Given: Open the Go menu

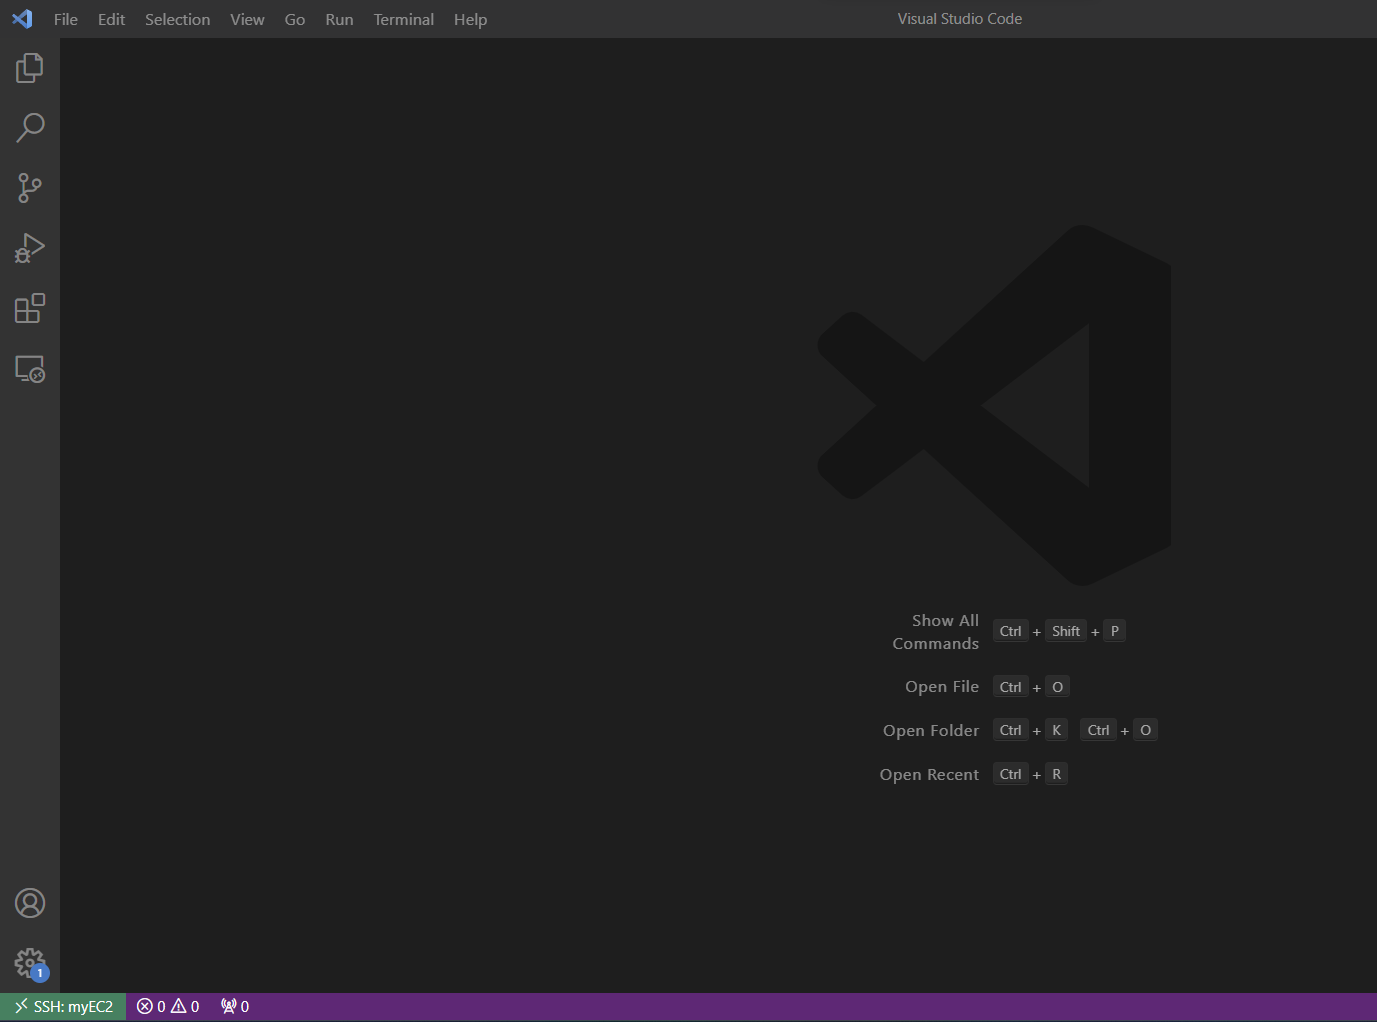Looking at the screenshot, I should point(295,19).
